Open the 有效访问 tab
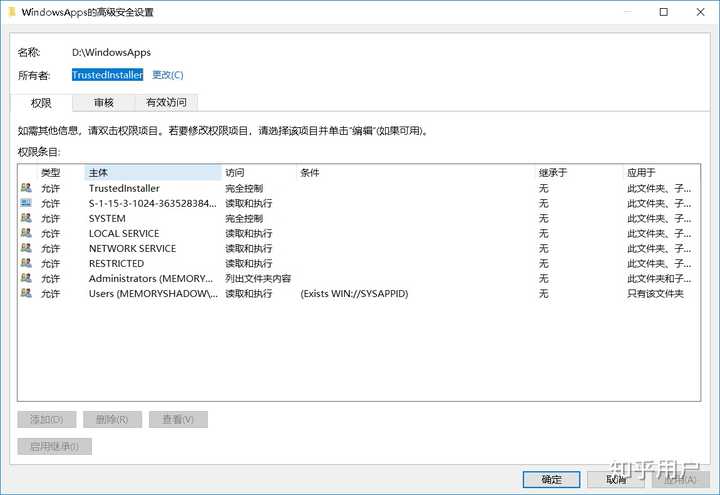The image size is (720, 495). point(166,102)
